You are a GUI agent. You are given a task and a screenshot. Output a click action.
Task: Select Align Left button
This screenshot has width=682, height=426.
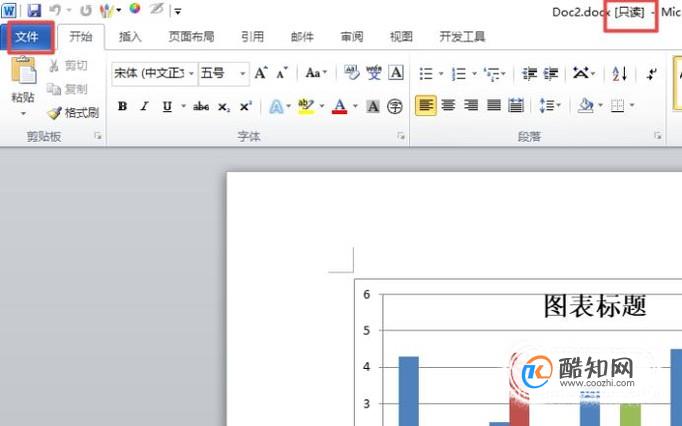coord(426,106)
